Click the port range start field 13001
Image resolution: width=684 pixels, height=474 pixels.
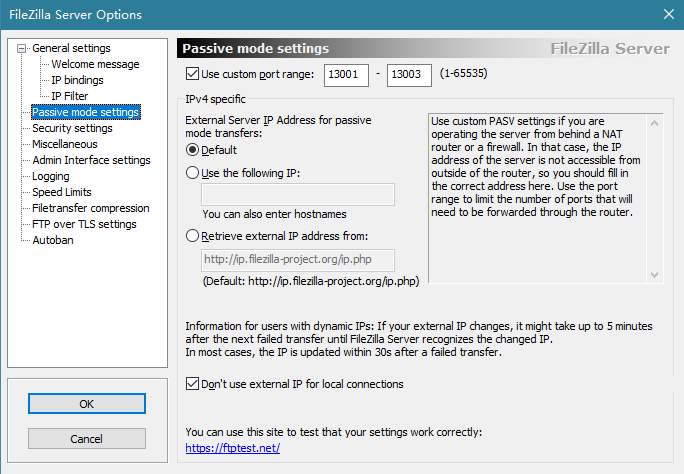tap(346, 75)
